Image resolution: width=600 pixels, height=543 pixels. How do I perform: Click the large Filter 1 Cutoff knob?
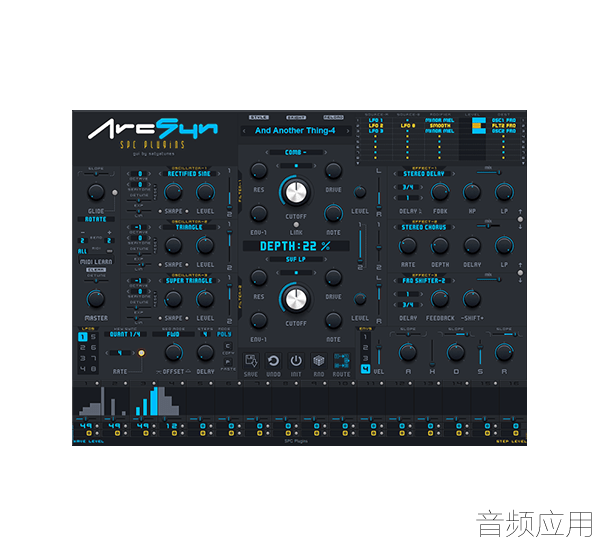(x=296, y=192)
